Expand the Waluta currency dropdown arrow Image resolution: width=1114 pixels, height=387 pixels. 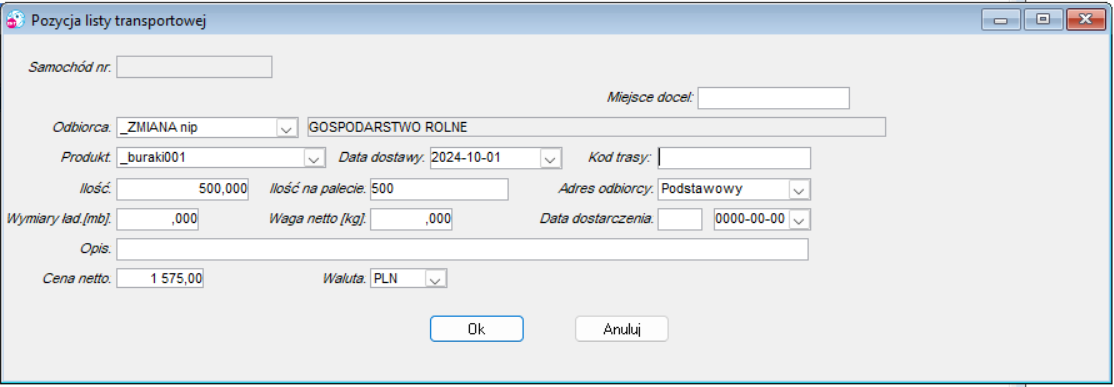point(436,278)
